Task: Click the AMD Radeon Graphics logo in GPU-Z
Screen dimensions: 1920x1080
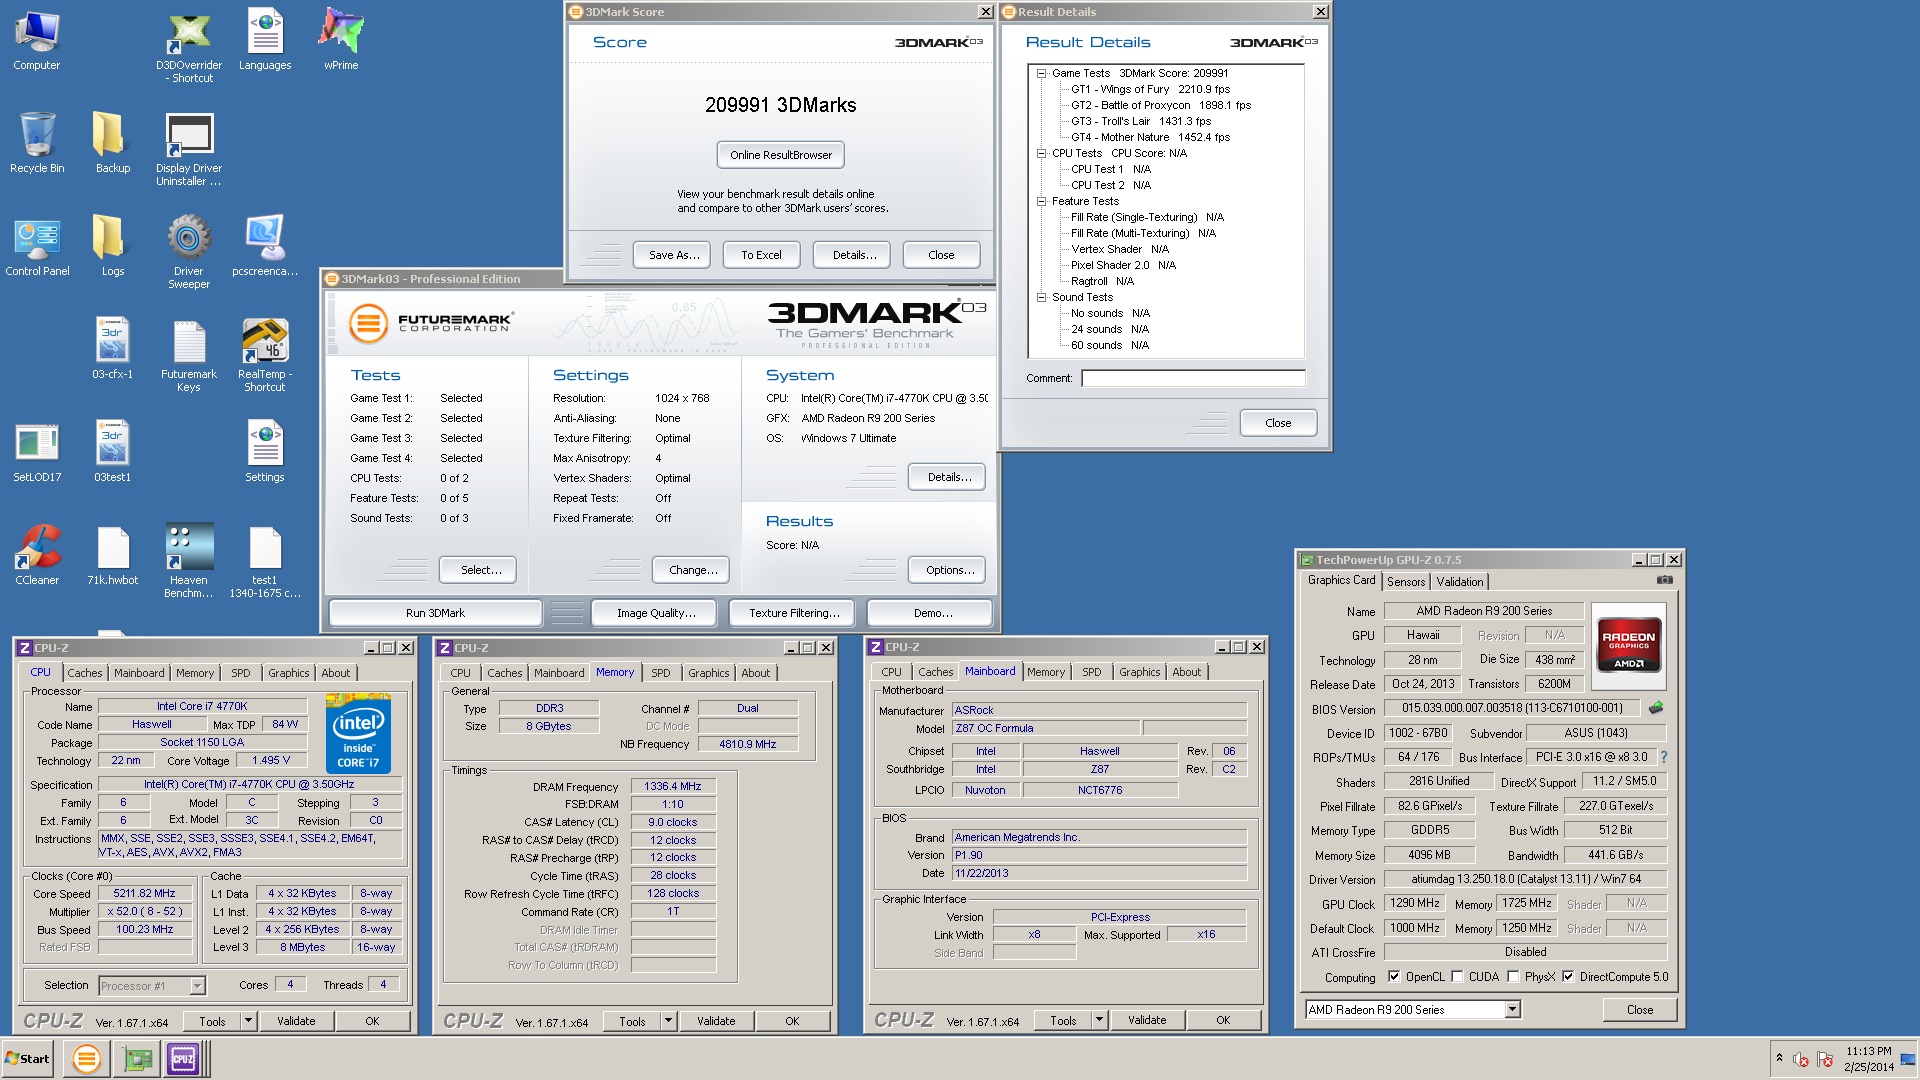Action: click(x=1628, y=647)
